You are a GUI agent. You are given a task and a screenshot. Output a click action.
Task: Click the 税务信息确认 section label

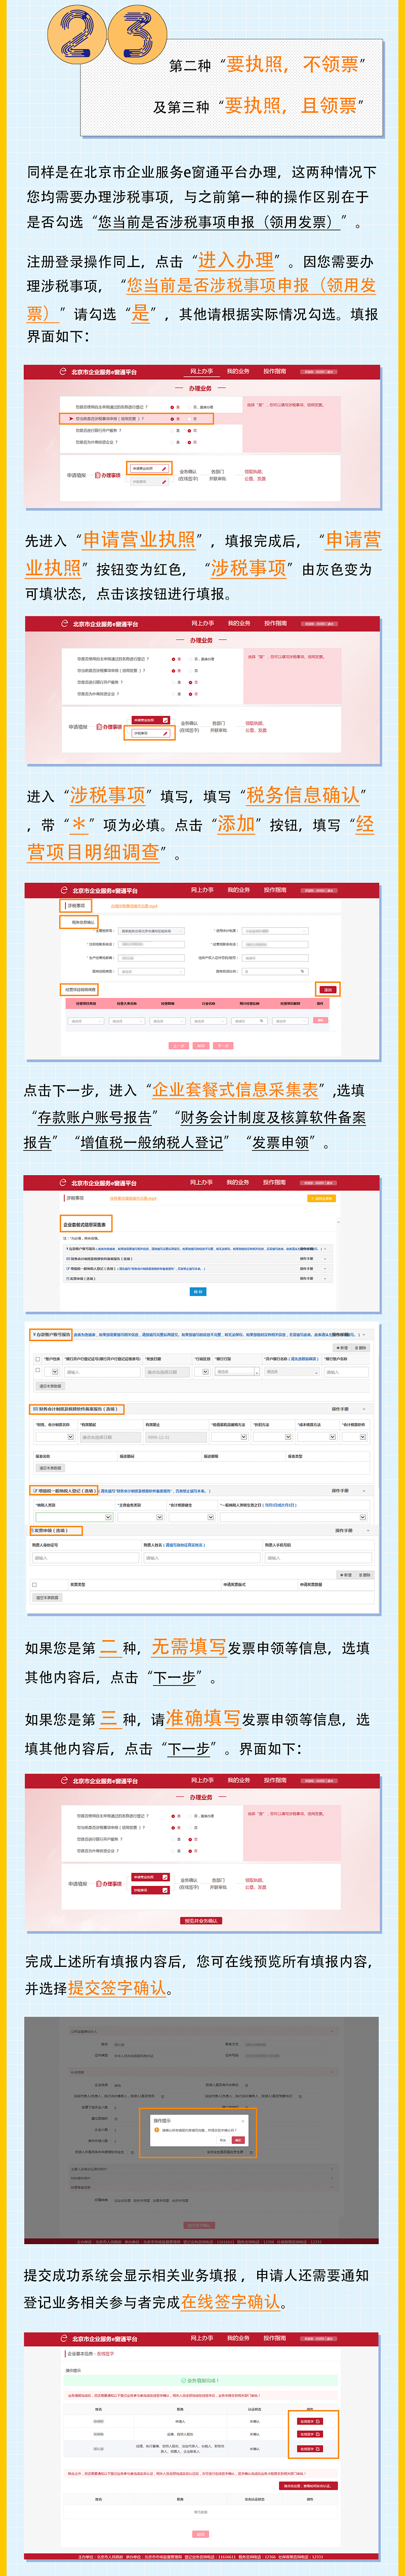coord(83,922)
